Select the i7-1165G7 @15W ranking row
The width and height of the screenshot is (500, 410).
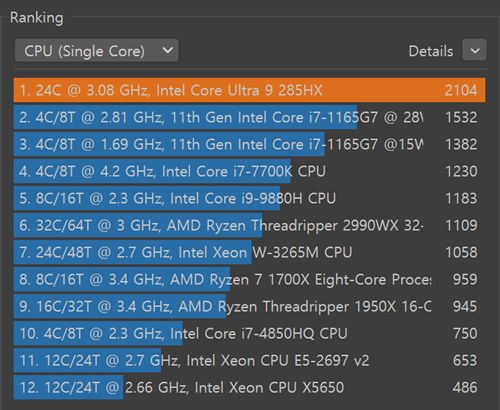coord(249,144)
